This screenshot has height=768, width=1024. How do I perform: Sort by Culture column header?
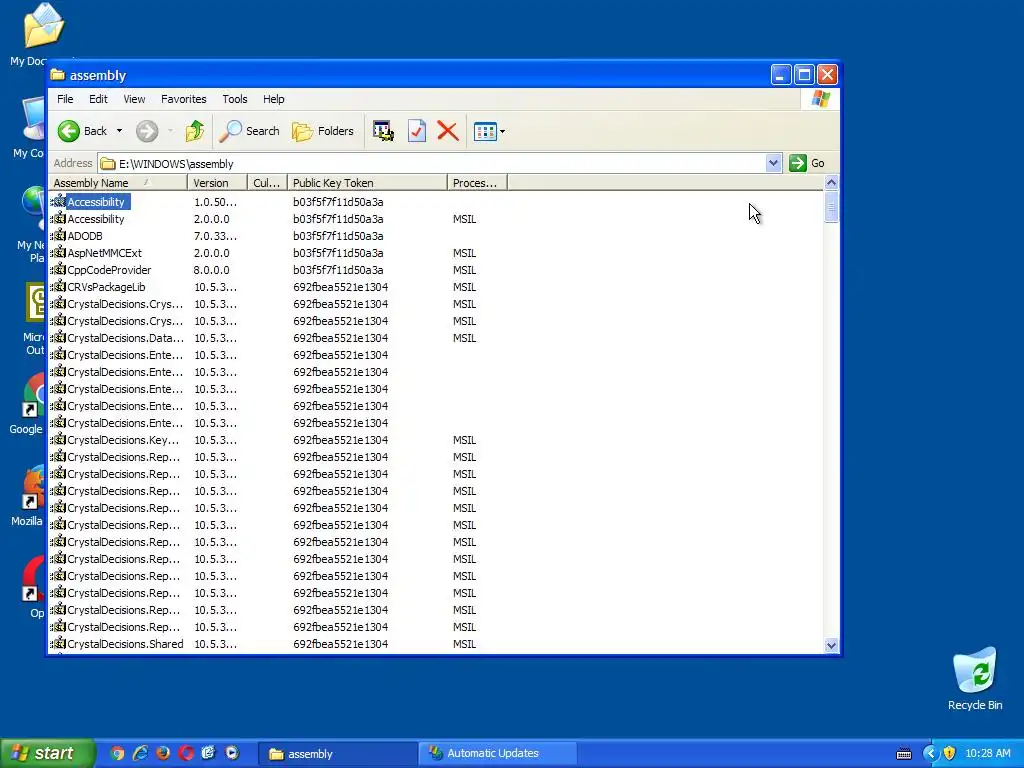(x=268, y=183)
